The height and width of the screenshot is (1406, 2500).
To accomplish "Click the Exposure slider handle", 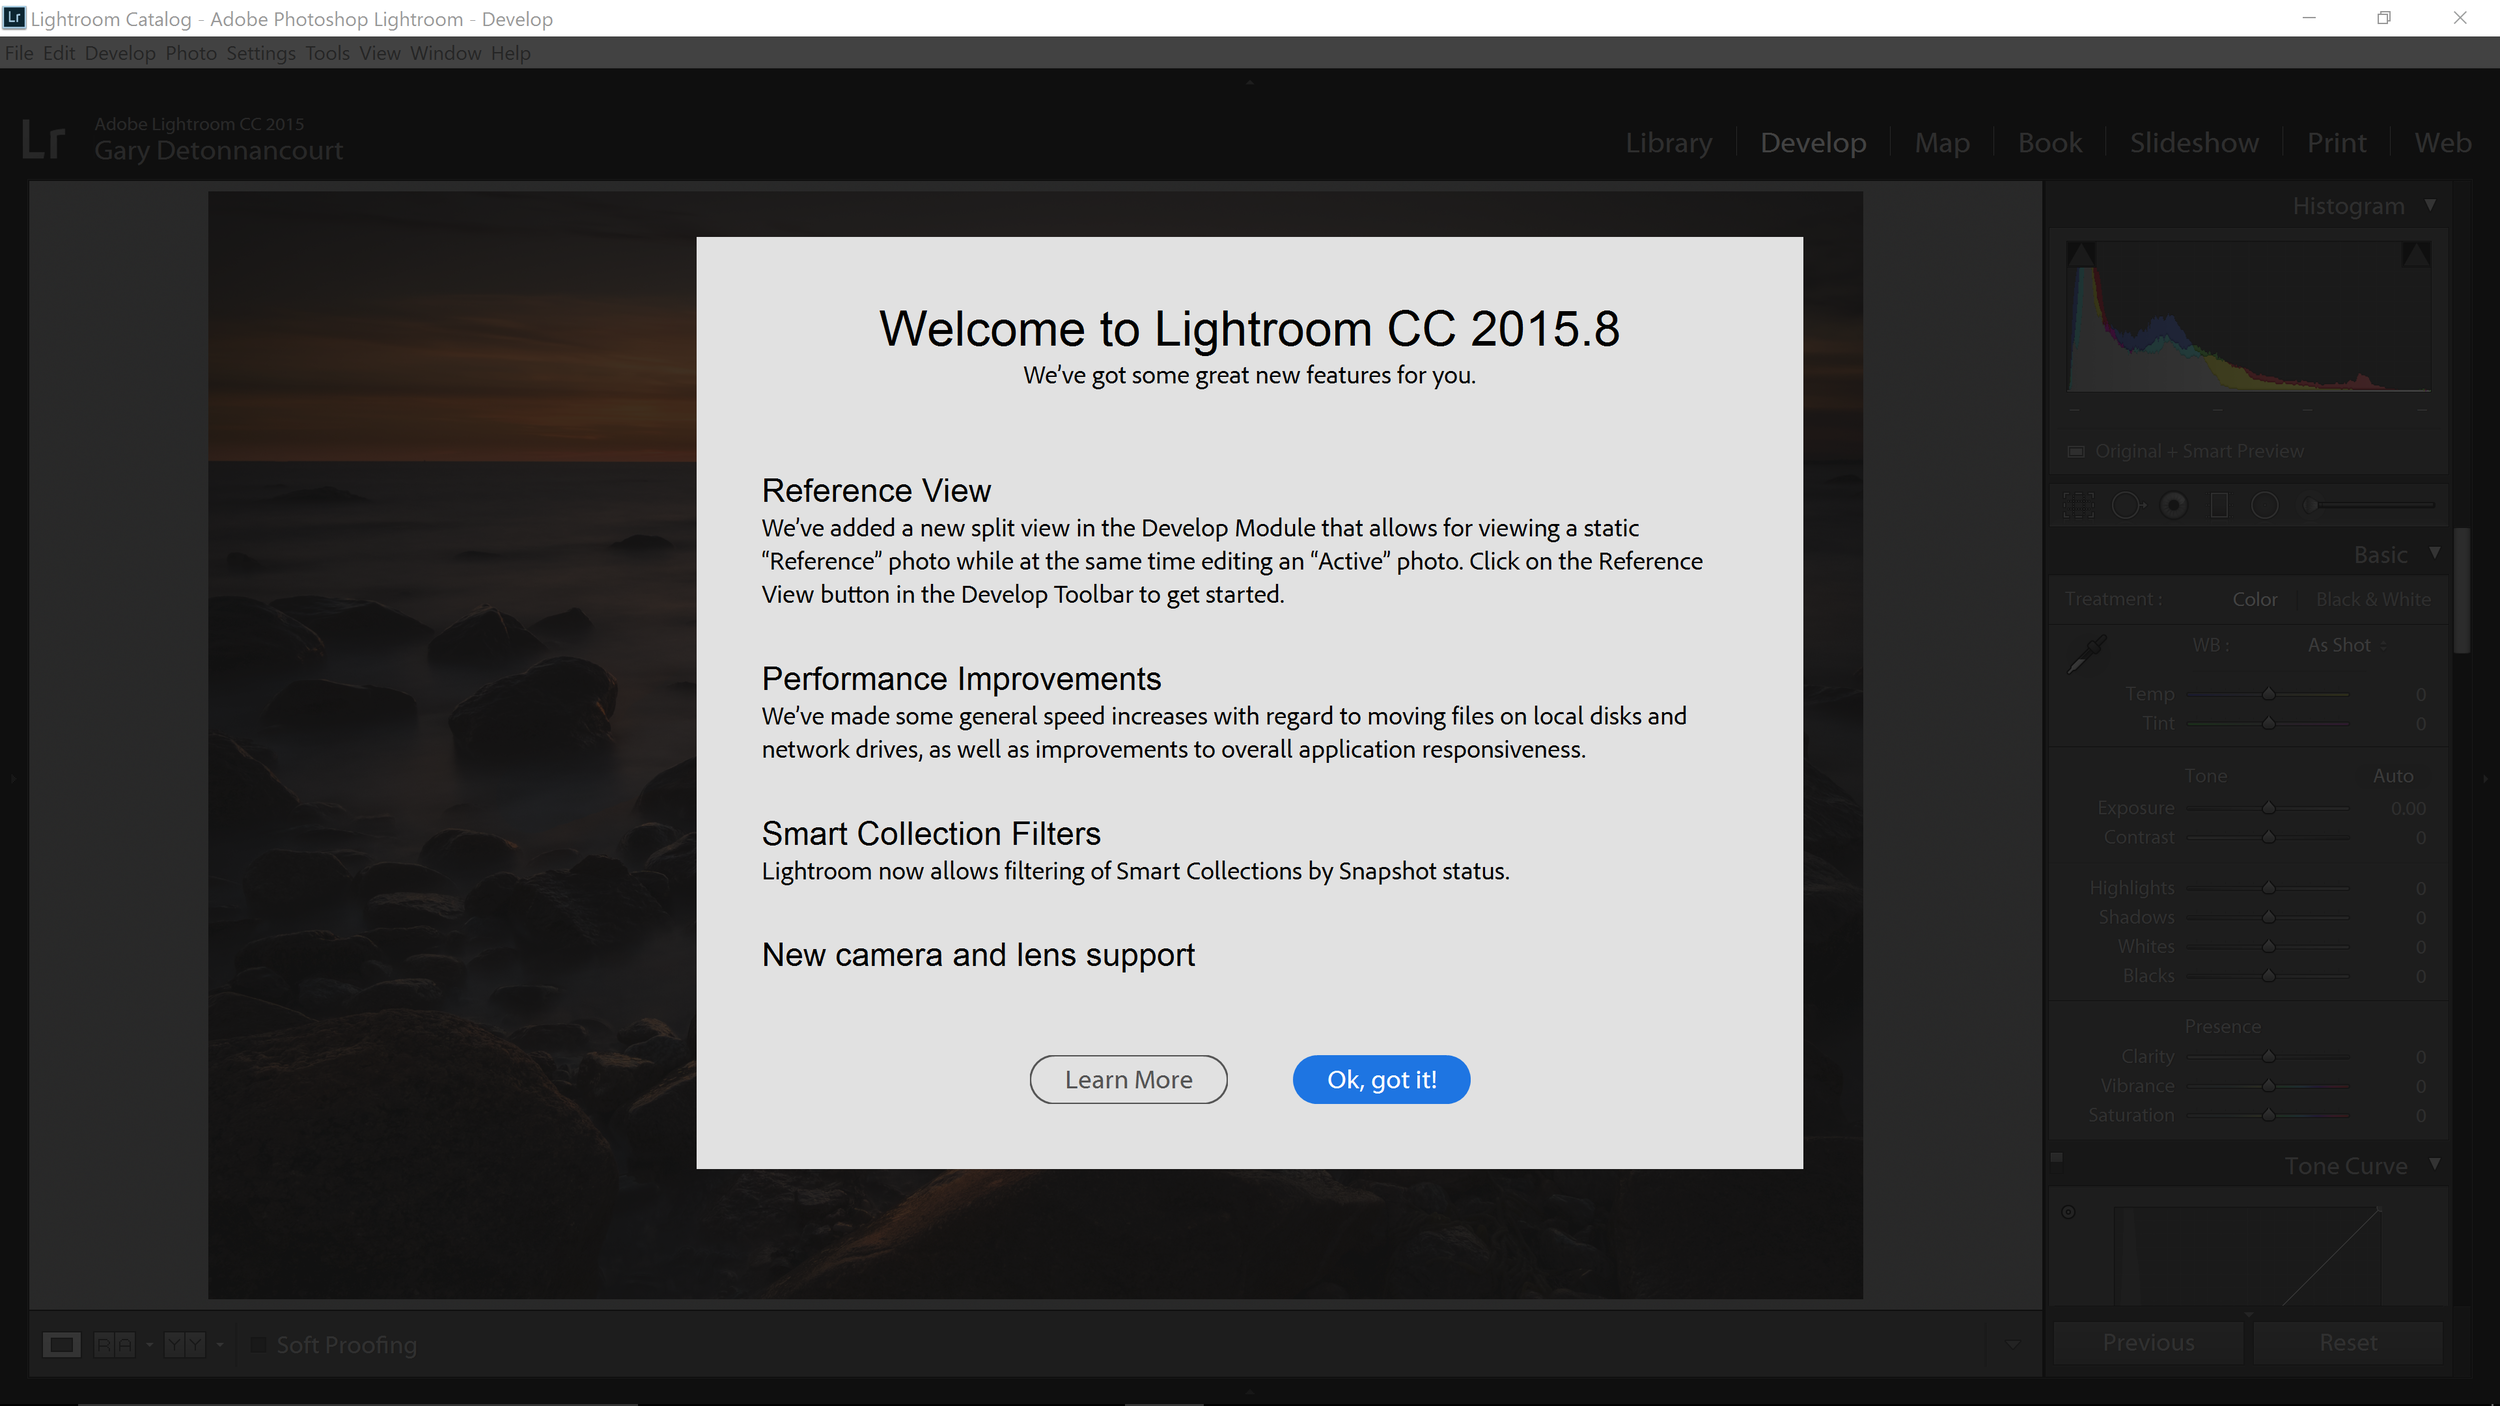I will click(x=2269, y=808).
